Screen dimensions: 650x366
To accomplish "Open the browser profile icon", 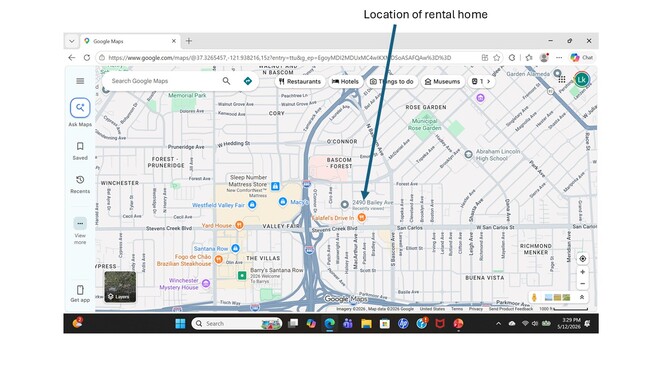I will click(x=544, y=58).
